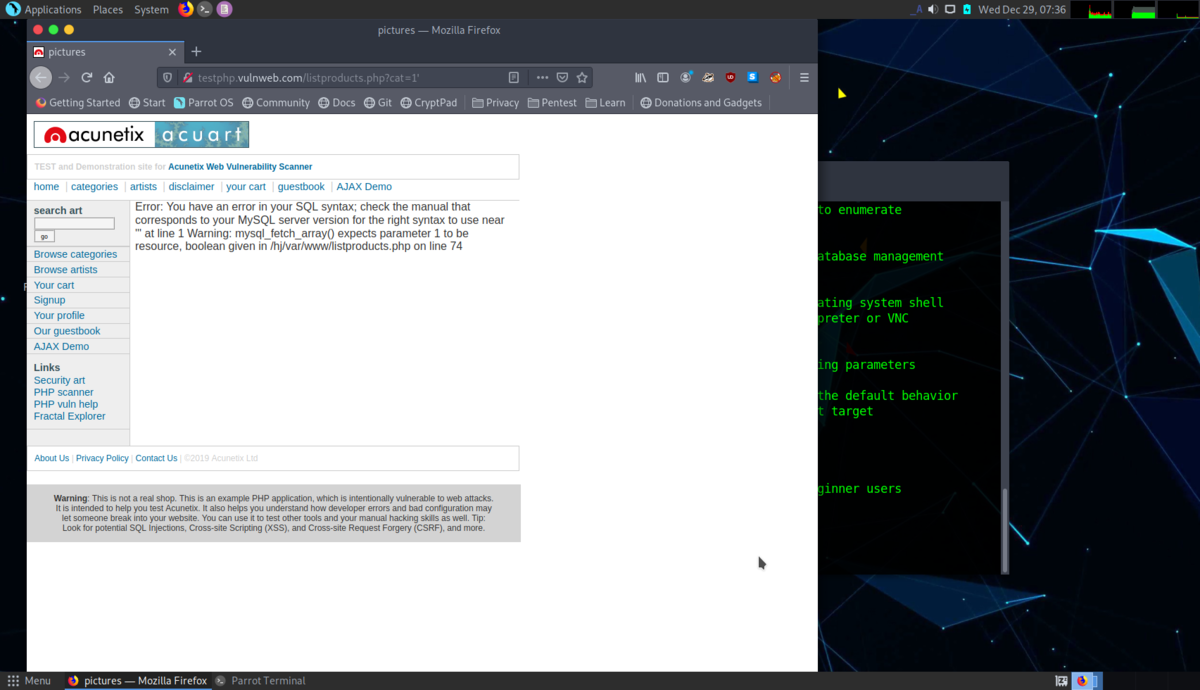Click the date and time clock

point(1022,9)
